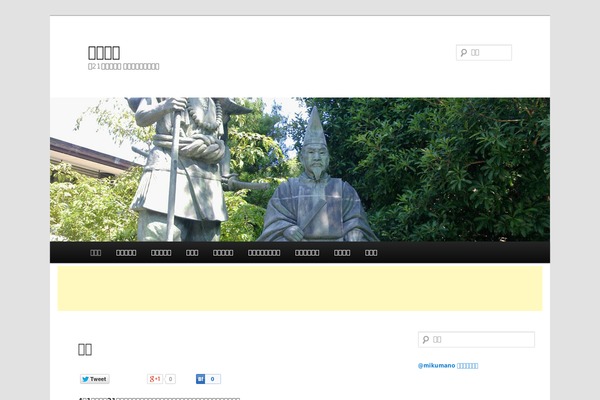Click the sidebar search magnifier icon
Viewport: 600px width, 400px height.
[426, 340]
